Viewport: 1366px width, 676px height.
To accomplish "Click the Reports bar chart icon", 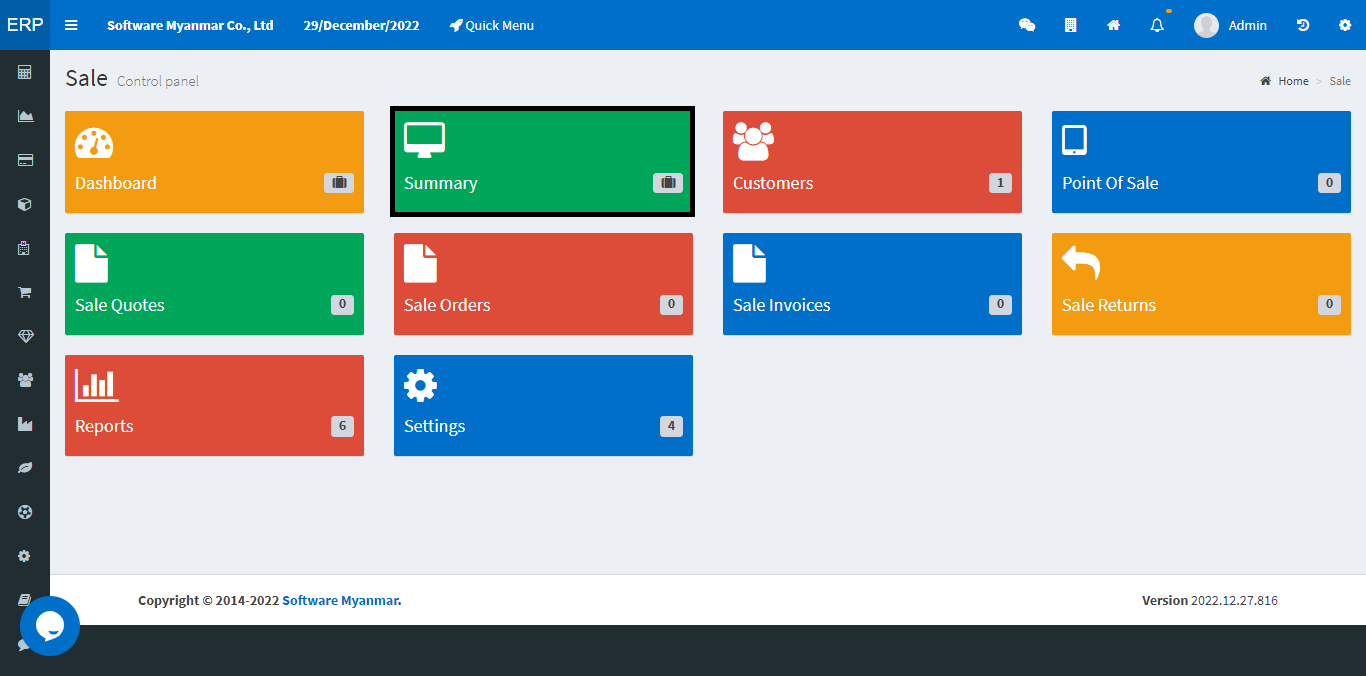I will [97, 385].
